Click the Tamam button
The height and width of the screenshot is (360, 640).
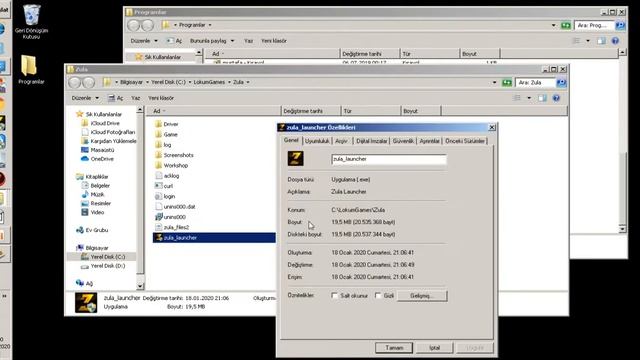(394, 348)
